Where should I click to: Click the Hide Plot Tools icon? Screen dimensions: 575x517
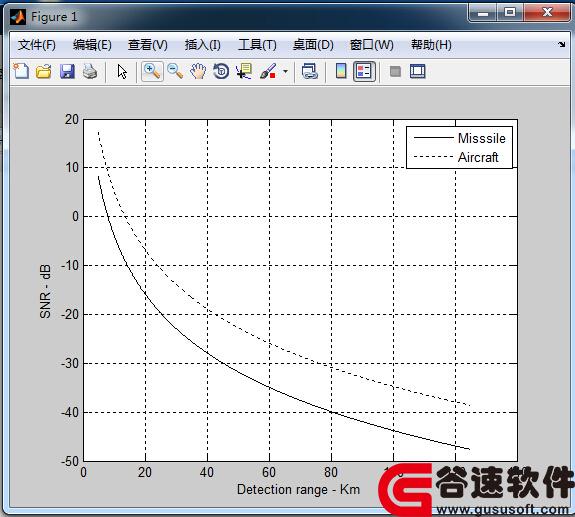coord(395,71)
